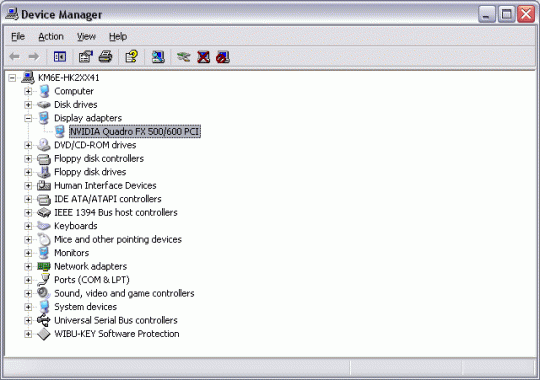Open the View menu
Image resolution: width=540 pixels, height=380 pixels.
pos(86,36)
